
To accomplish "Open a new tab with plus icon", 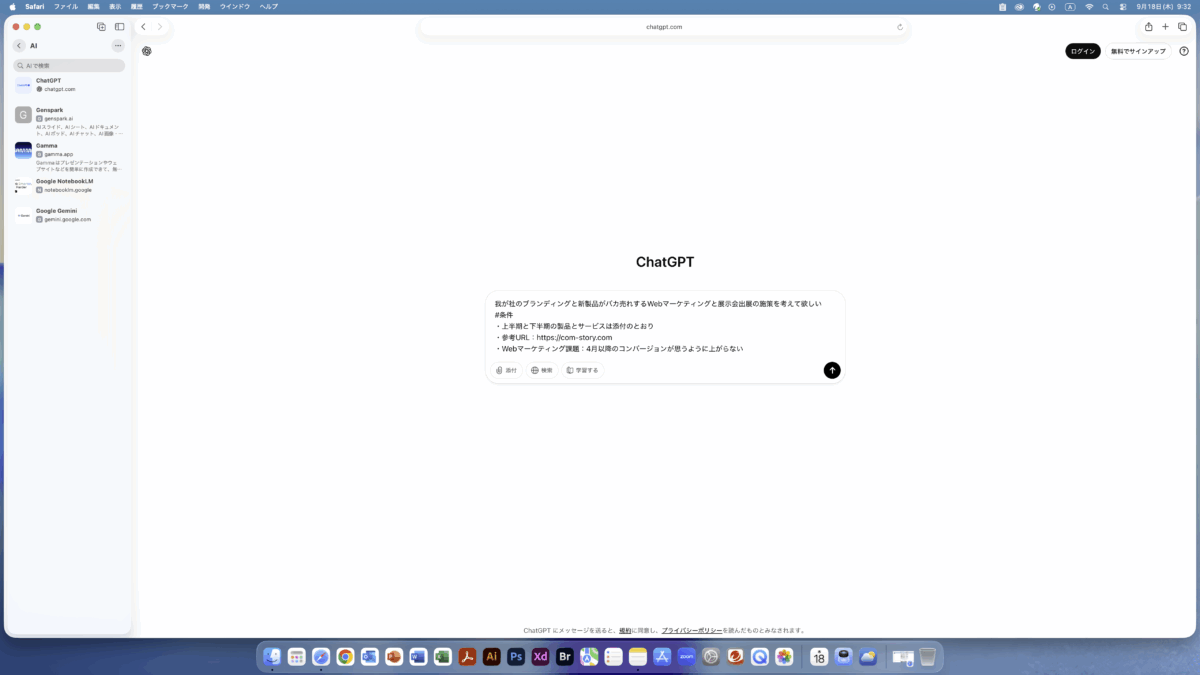I will [1165, 27].
